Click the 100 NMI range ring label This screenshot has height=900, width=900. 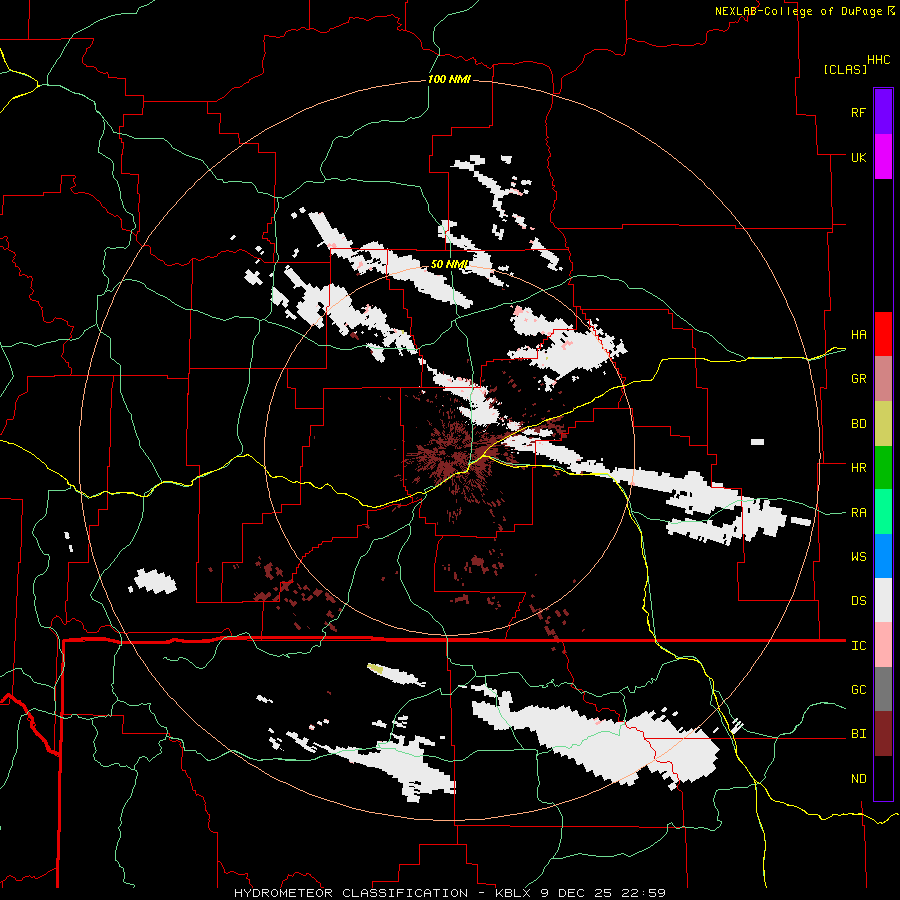(x=449, y=79)
